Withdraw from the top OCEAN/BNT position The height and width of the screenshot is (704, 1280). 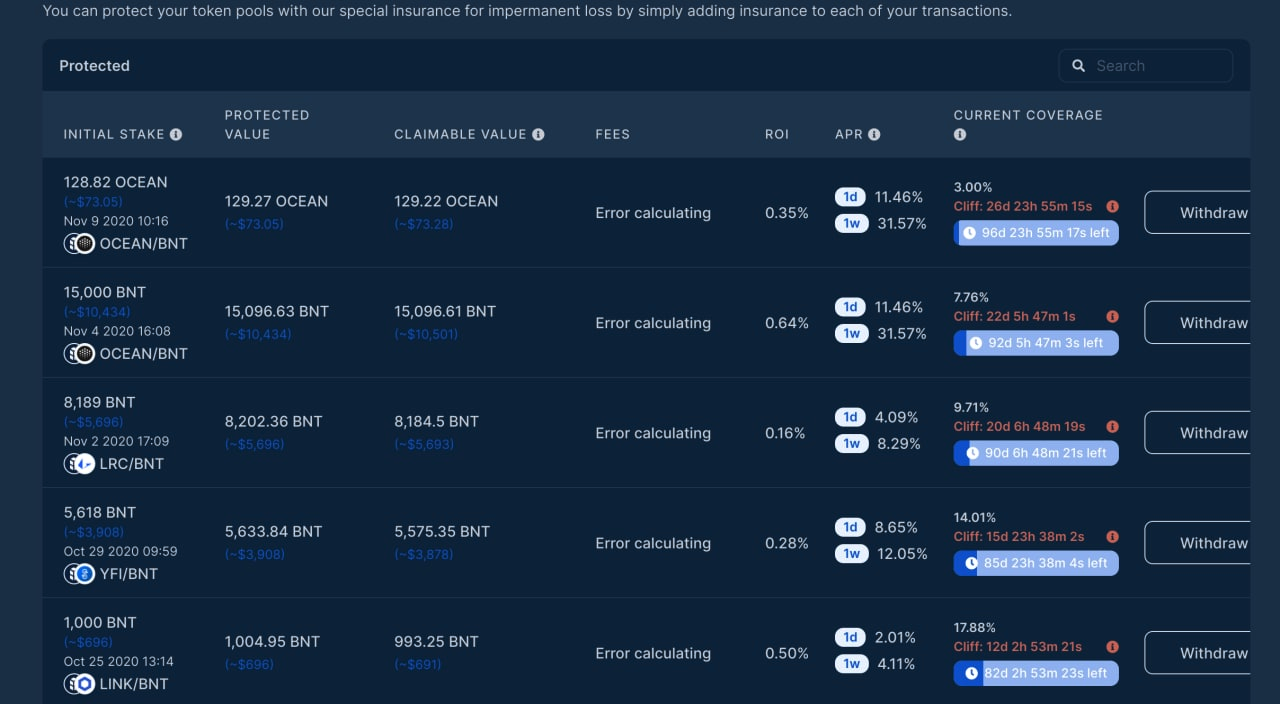pos(1213,212)
